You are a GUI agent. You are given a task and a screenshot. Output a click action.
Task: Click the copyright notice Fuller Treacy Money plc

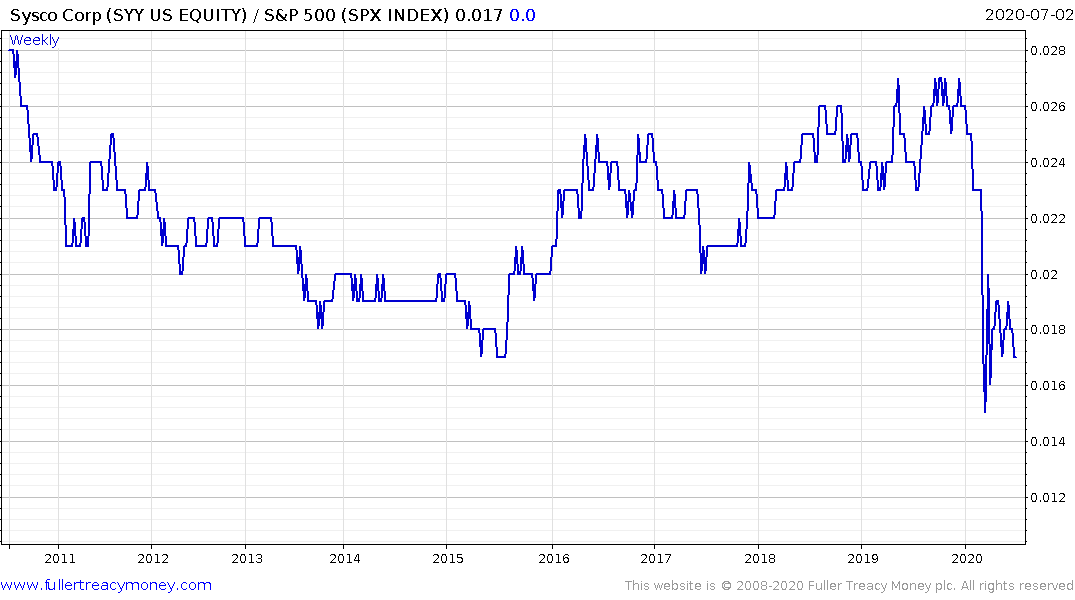849,586
